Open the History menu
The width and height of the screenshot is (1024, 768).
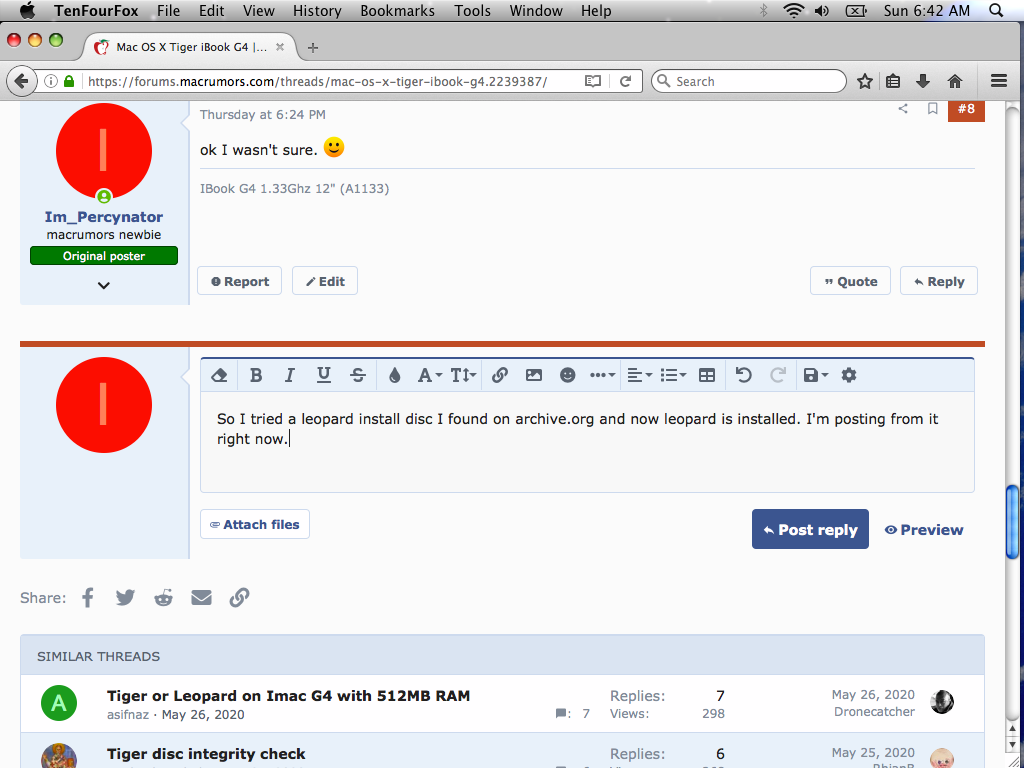pos(317,11)
